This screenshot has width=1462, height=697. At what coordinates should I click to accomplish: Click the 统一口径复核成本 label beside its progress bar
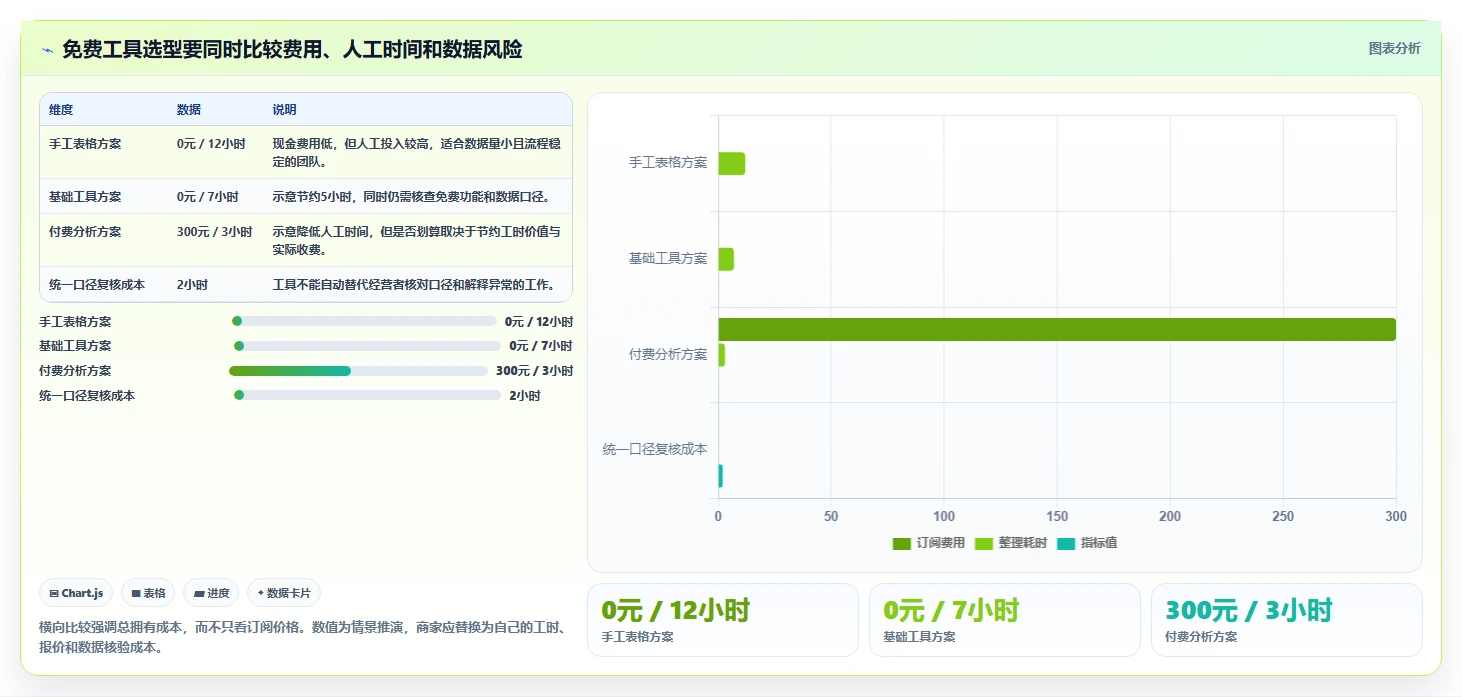click(x=87, y=396)
